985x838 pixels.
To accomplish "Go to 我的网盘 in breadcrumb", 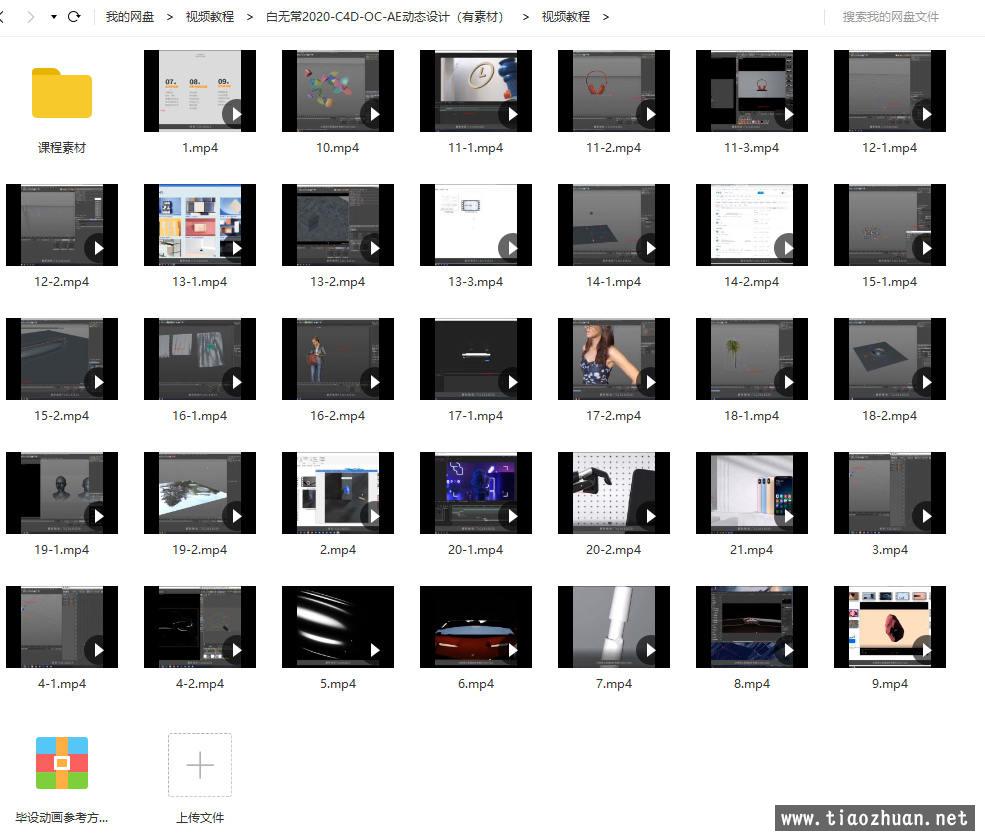I will pos(130,17).
